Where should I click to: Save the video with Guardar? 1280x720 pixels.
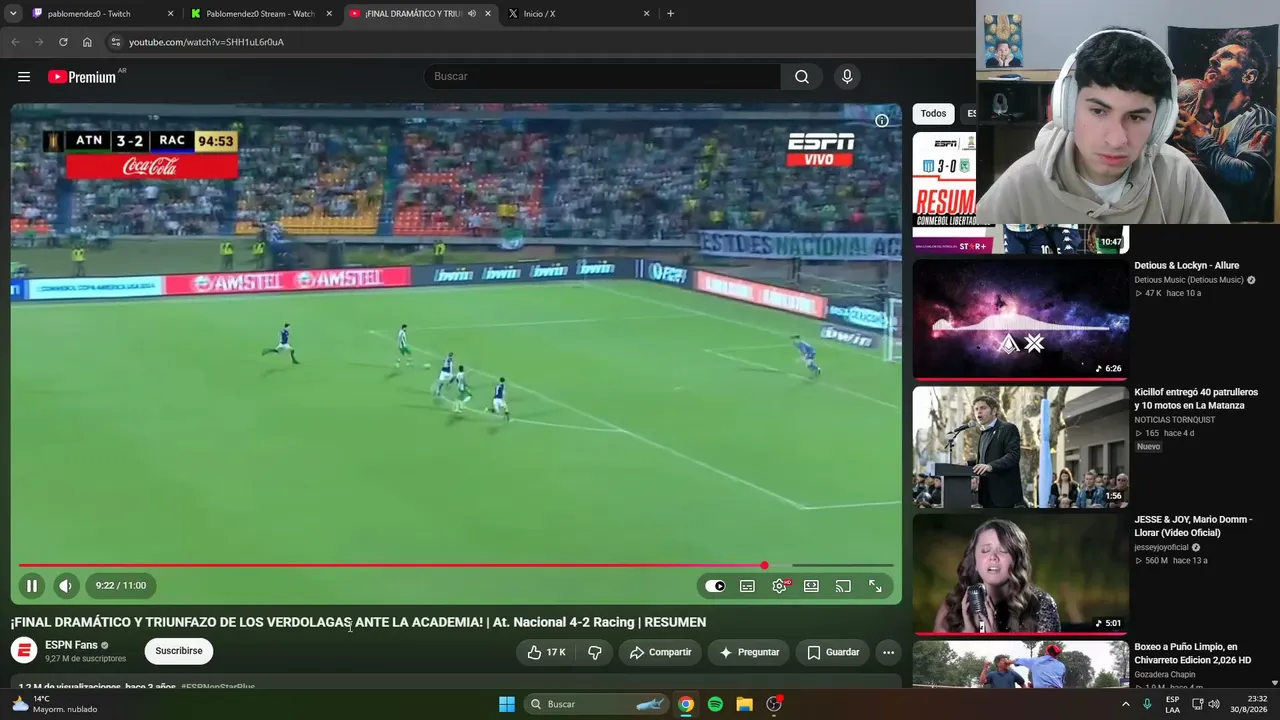(833, 652)
